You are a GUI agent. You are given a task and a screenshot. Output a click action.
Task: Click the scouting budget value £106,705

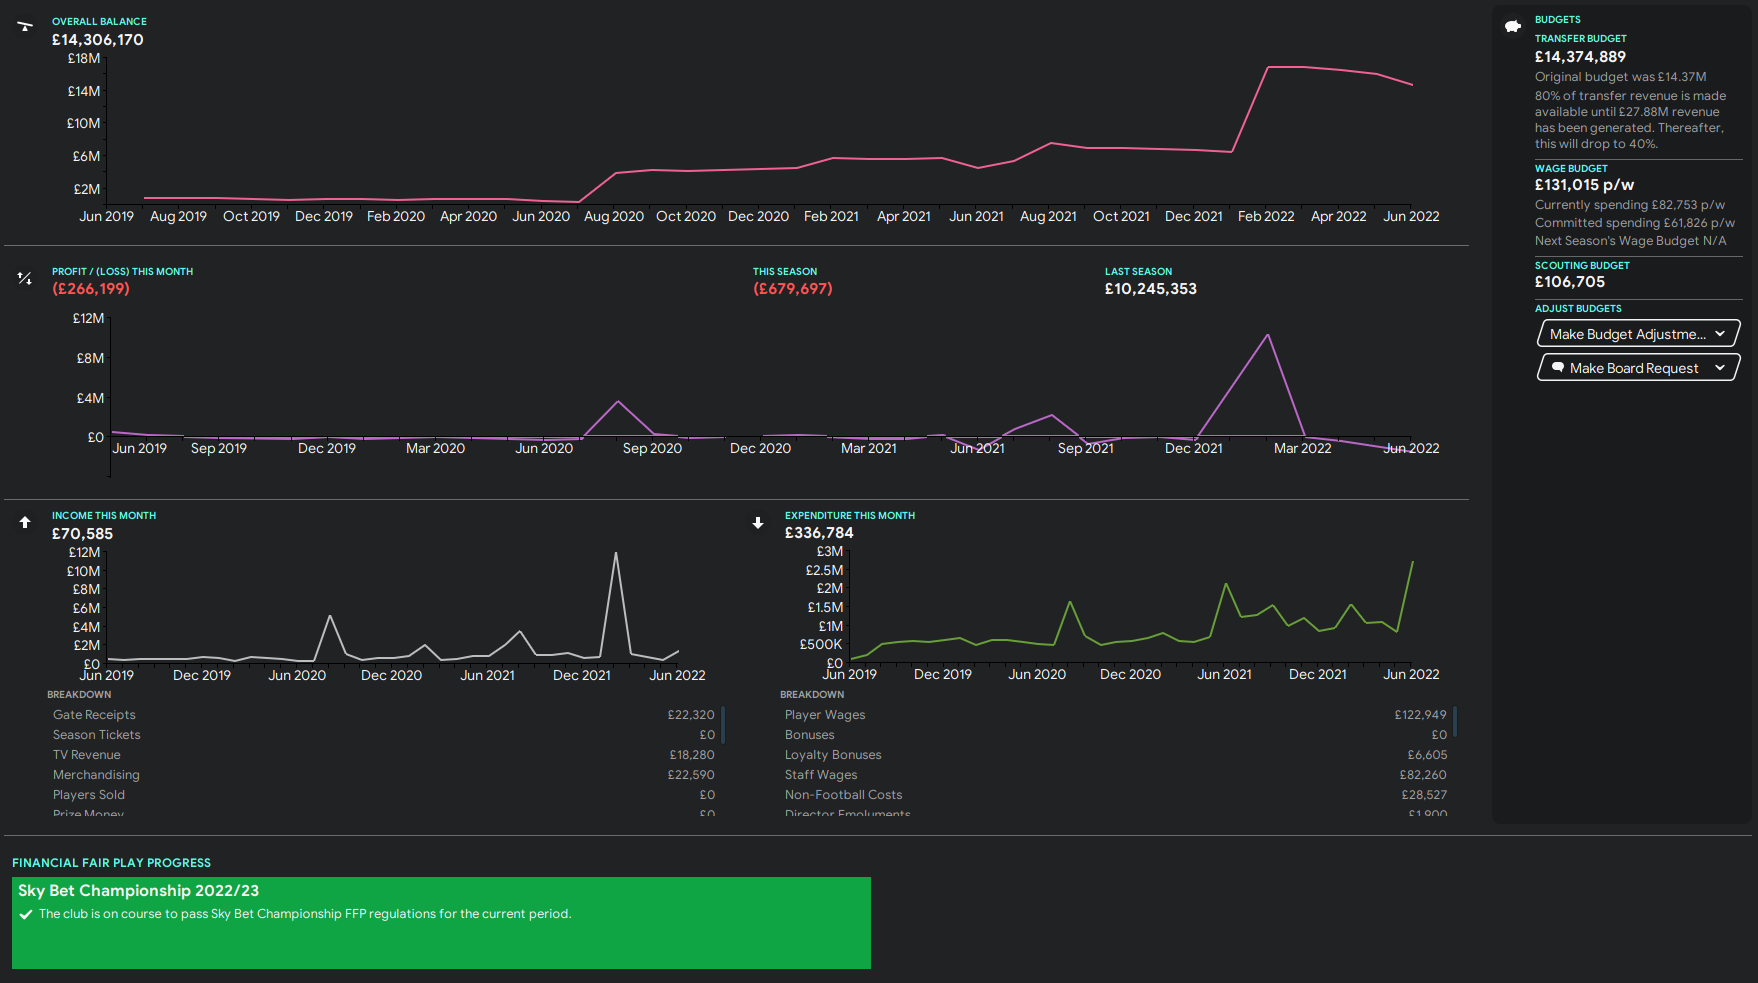tap(1570, 282)
